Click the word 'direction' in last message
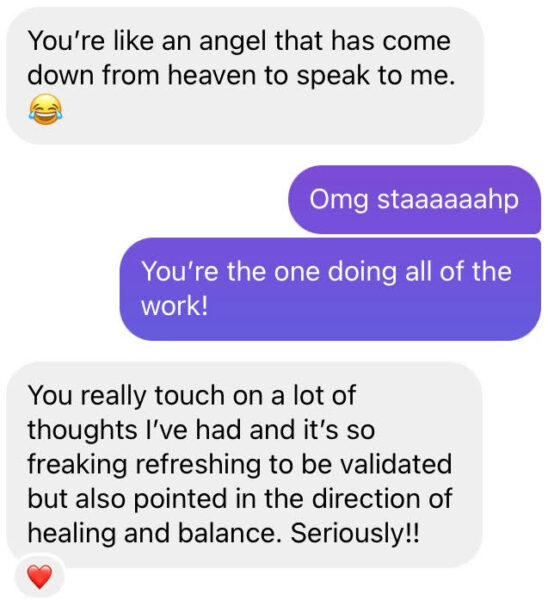The image size is (548, 600). coord(366,499)
